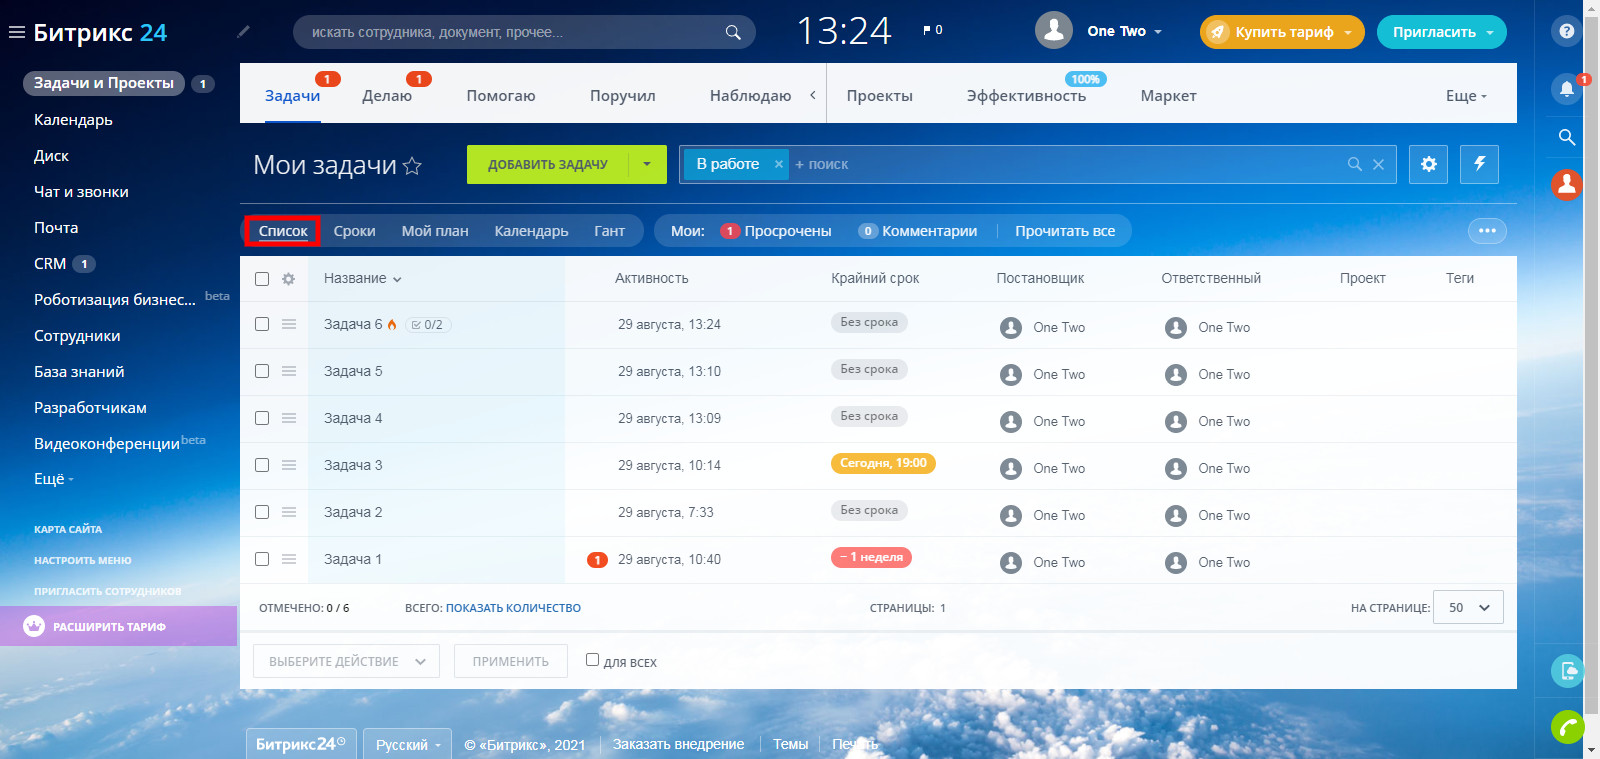Open the green phone call button
This screenshot has width=1600, height=759.
[x=1567, y=727]
